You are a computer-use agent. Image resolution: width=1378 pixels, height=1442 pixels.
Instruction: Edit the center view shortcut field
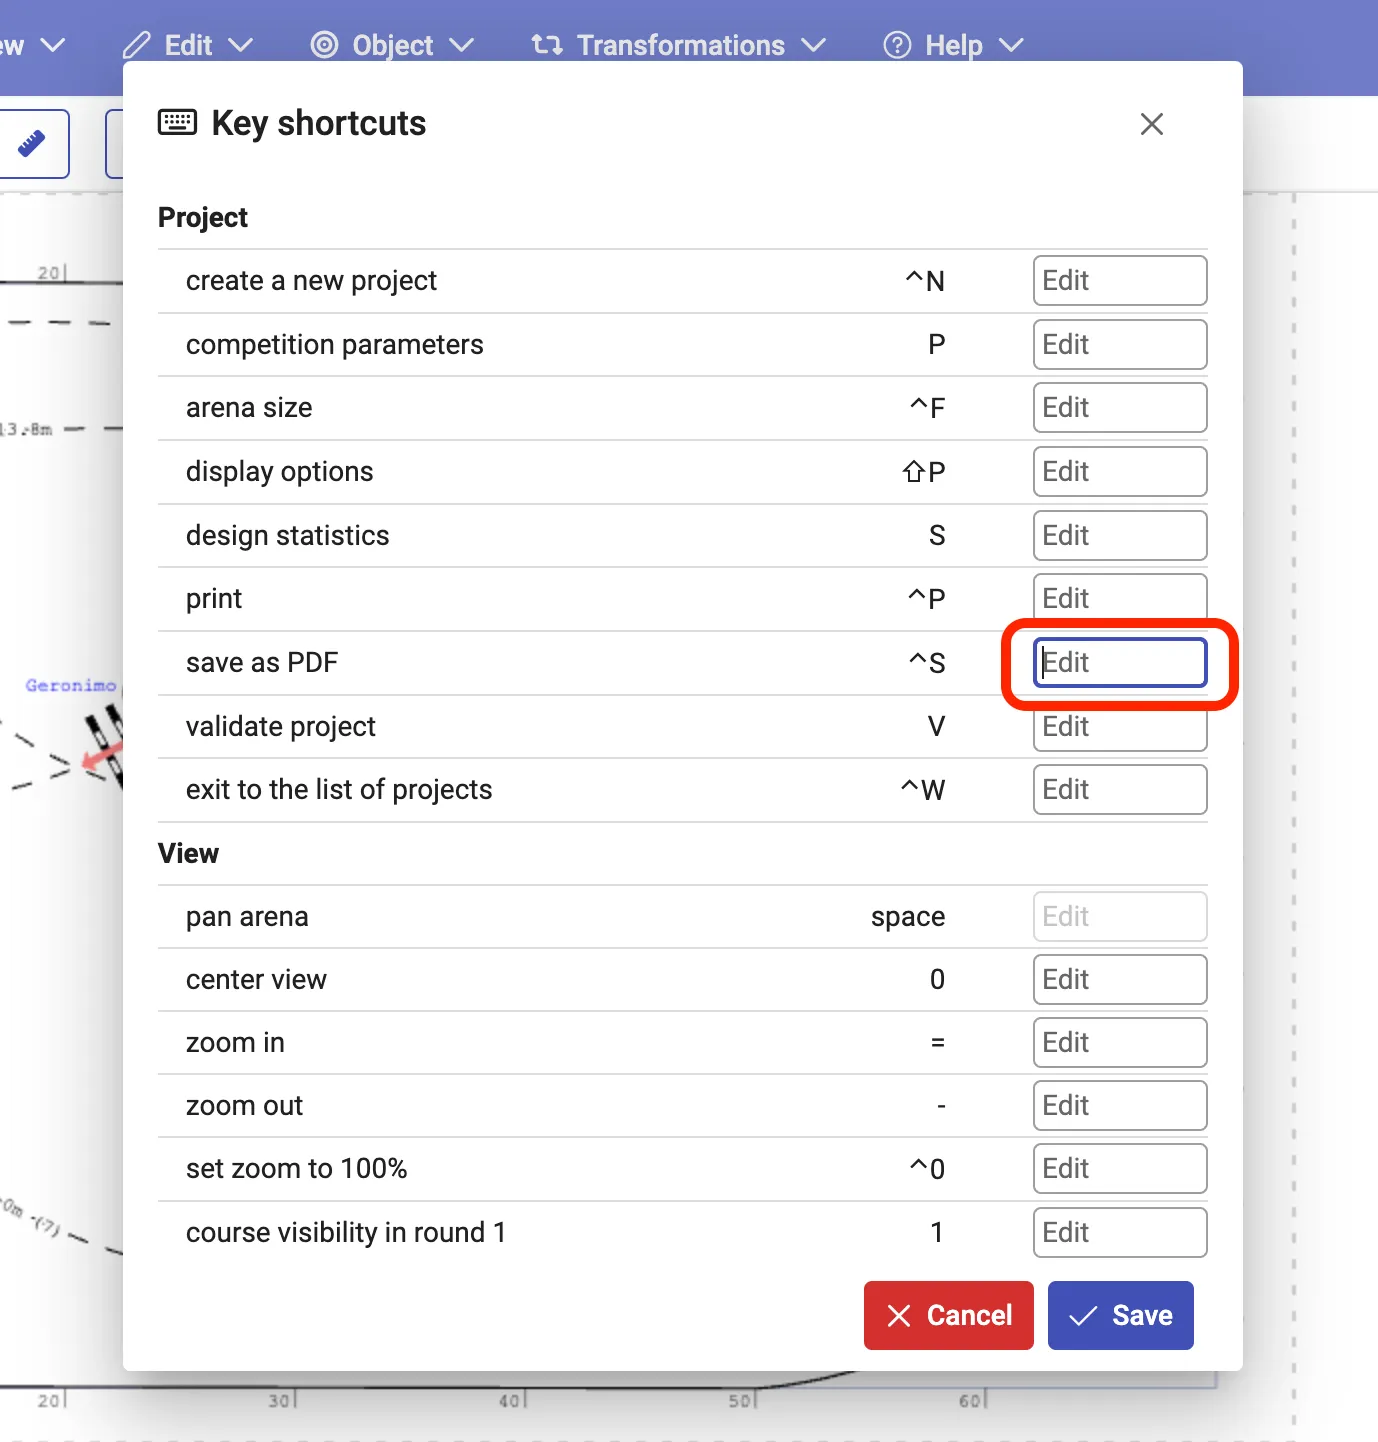[x=1119, y=980]
